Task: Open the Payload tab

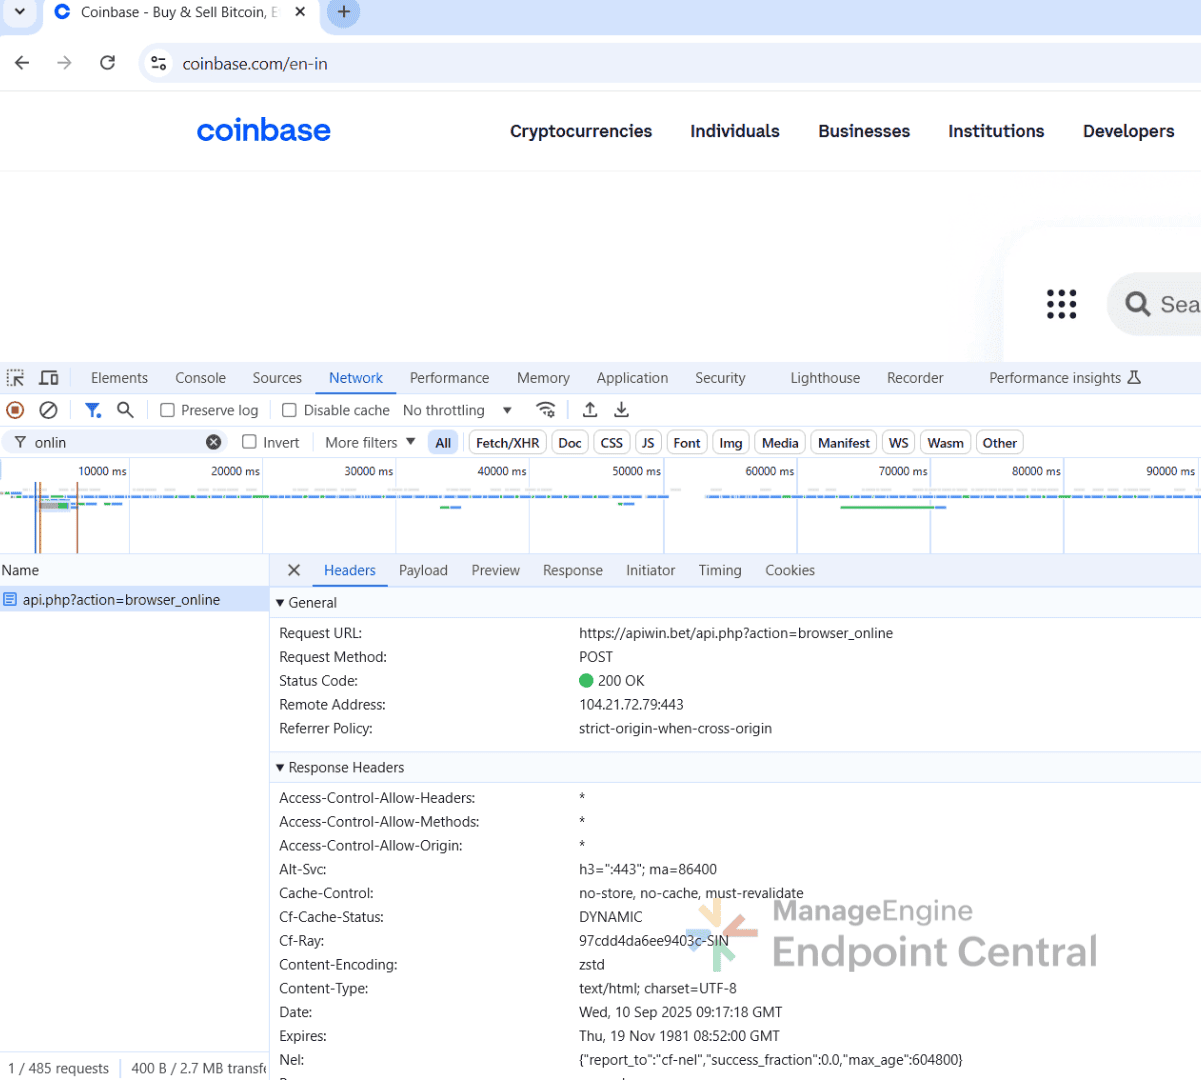Action: [x=423, y=570]
